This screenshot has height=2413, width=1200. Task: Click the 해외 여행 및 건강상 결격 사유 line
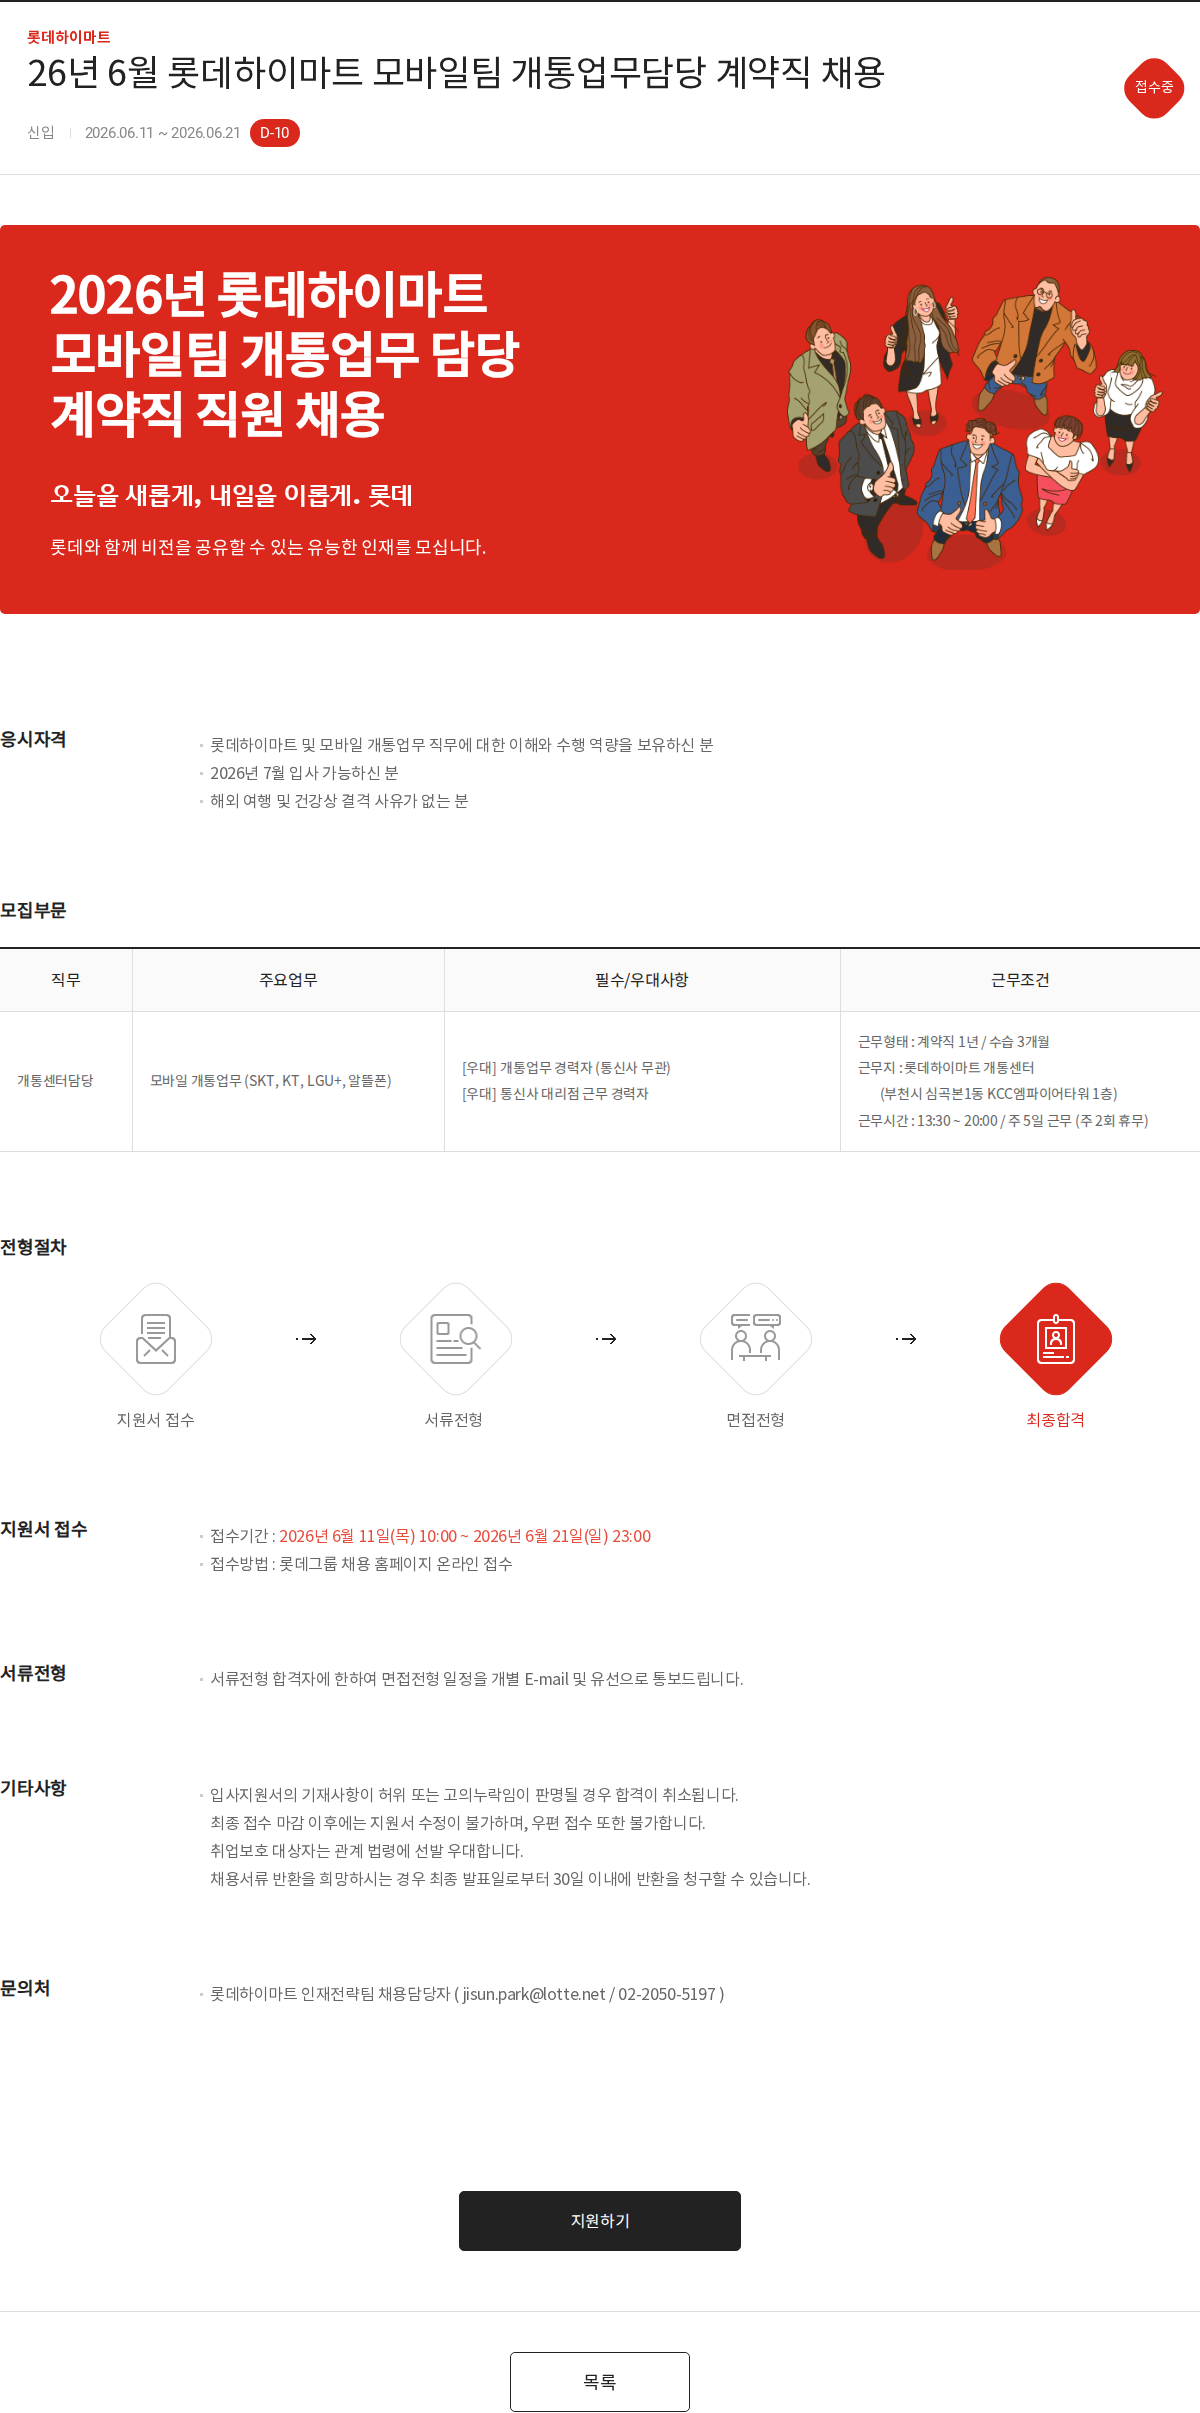[339, 801]
